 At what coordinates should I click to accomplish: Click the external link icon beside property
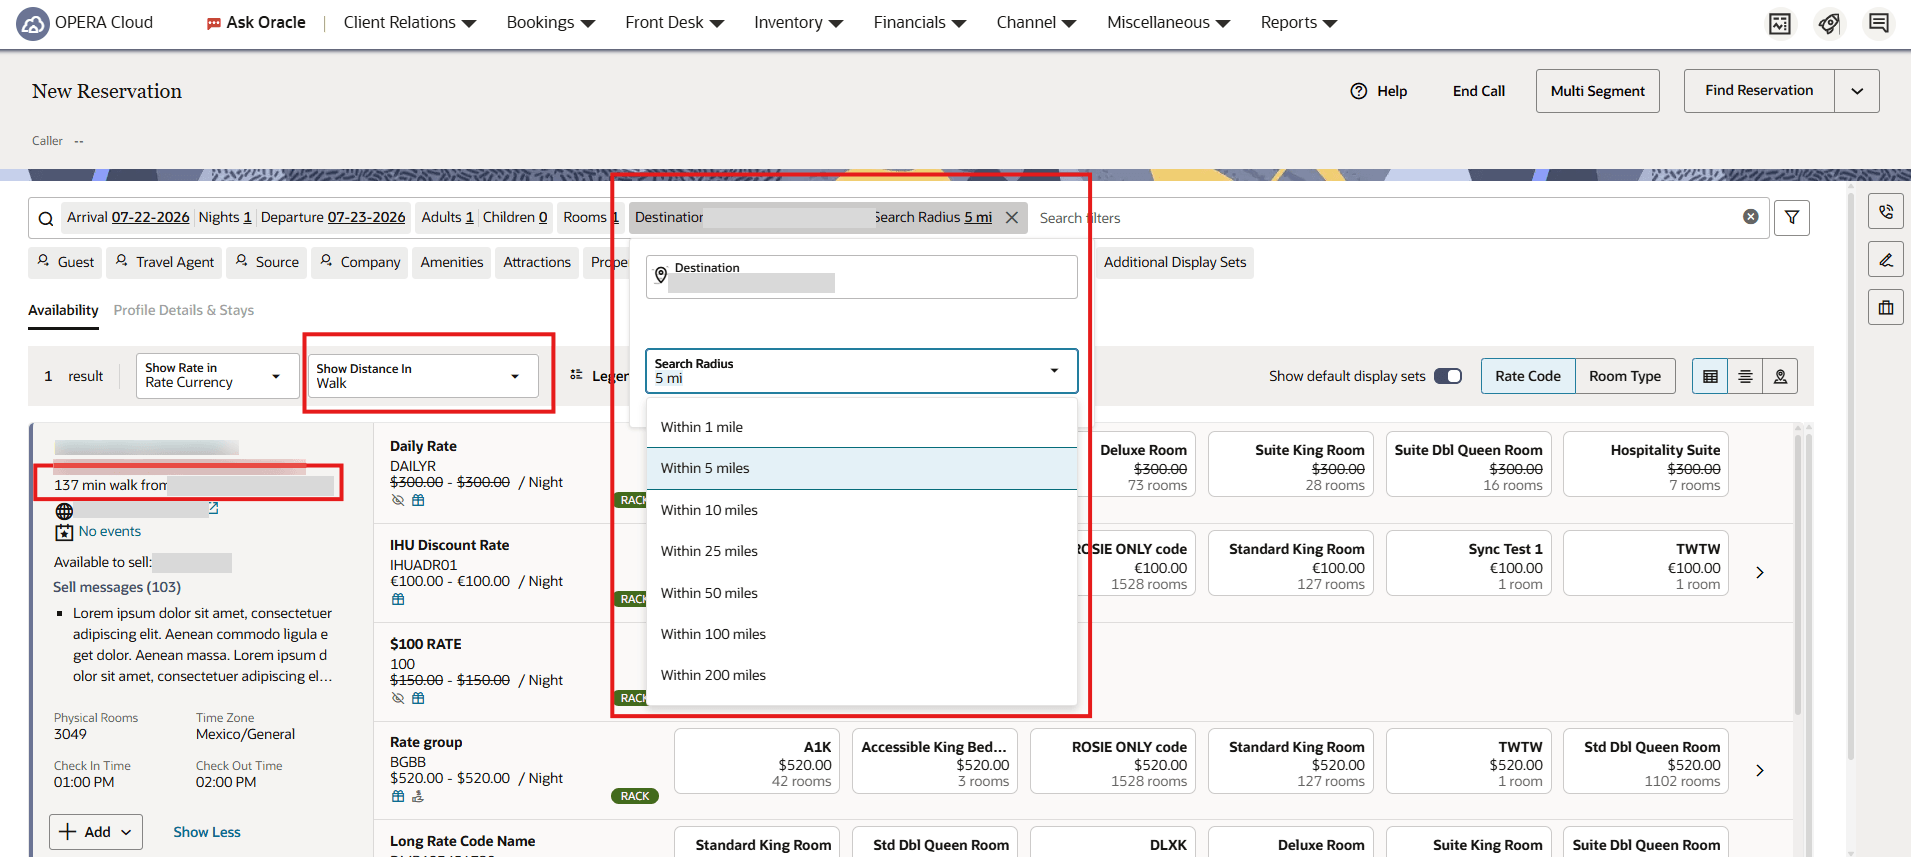[x=213, y=508]
